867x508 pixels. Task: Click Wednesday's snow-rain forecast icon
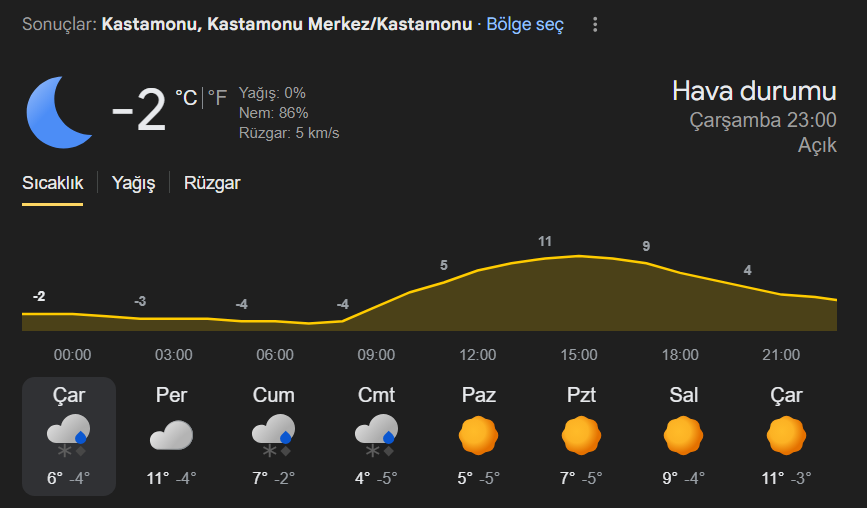[x=68, y=436]
